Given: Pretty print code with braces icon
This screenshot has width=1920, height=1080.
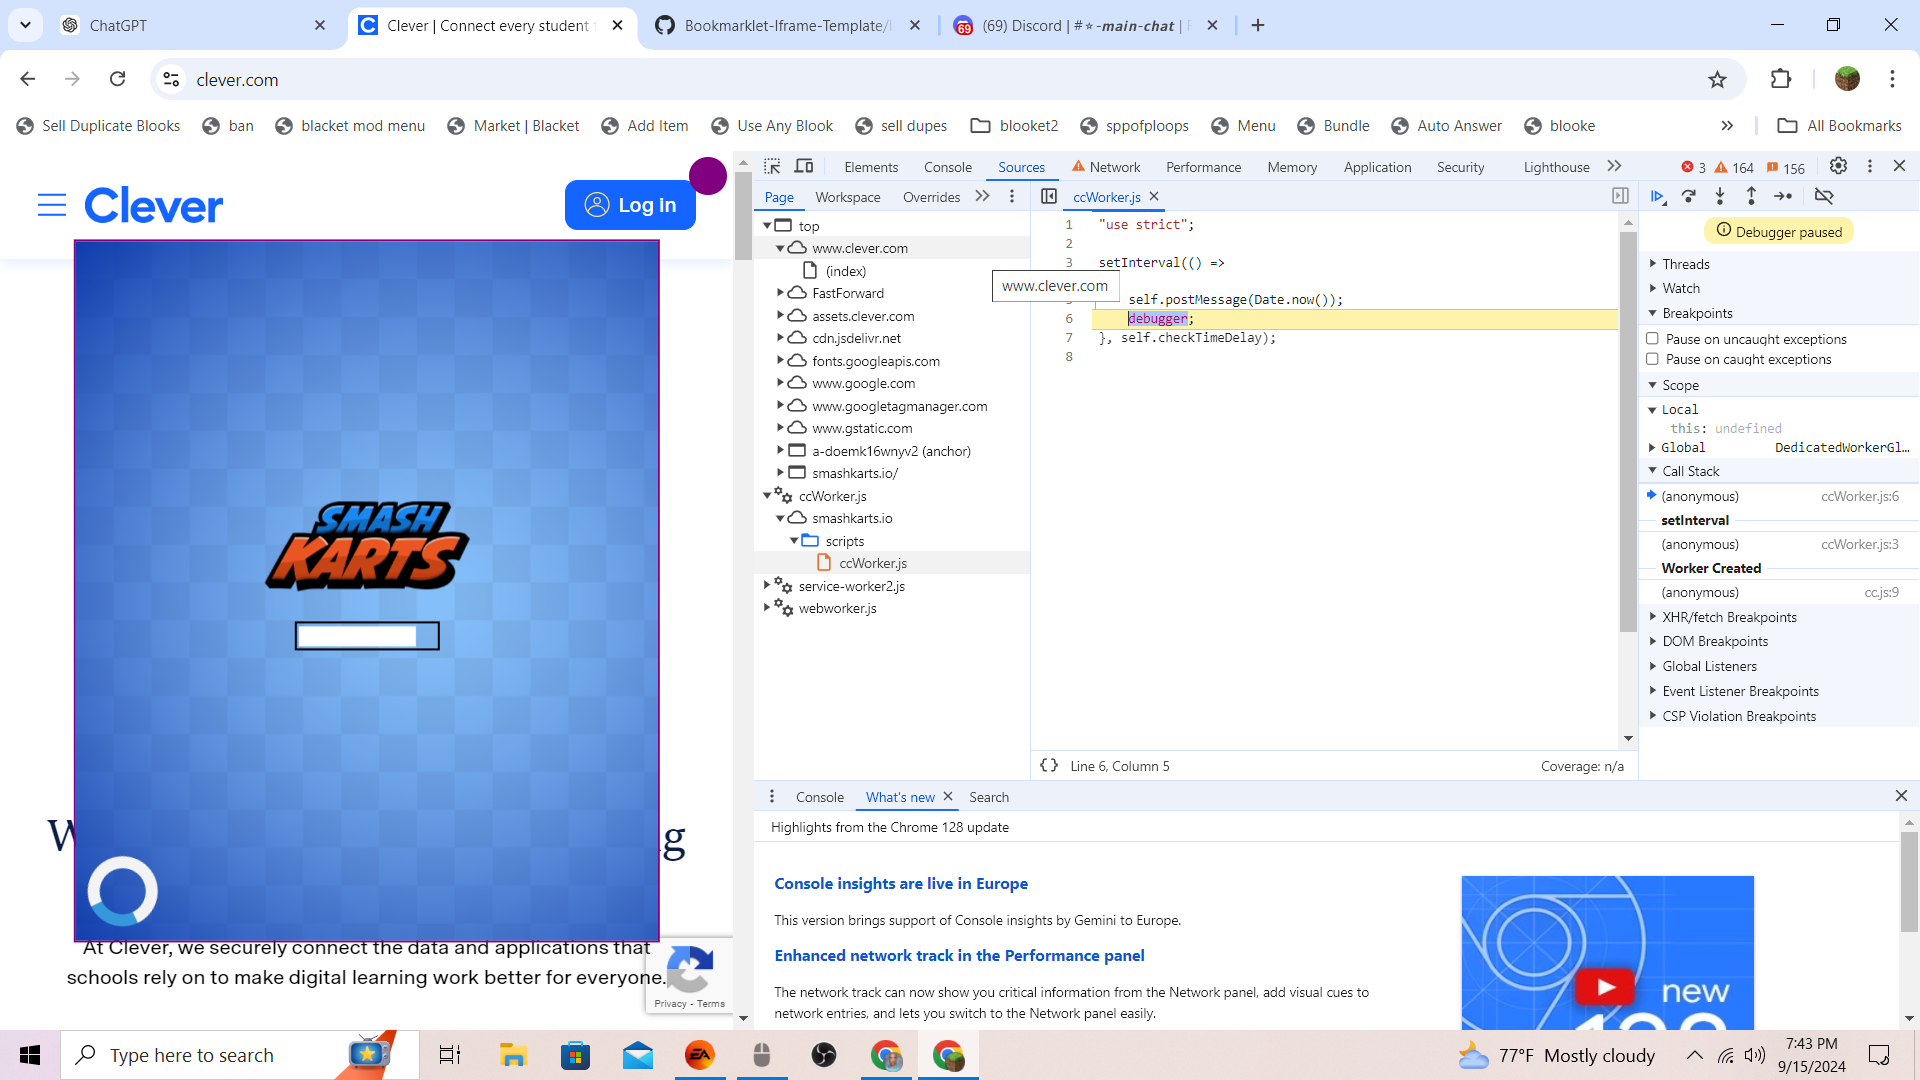Looking at the screenshot, I should 1049,766.
